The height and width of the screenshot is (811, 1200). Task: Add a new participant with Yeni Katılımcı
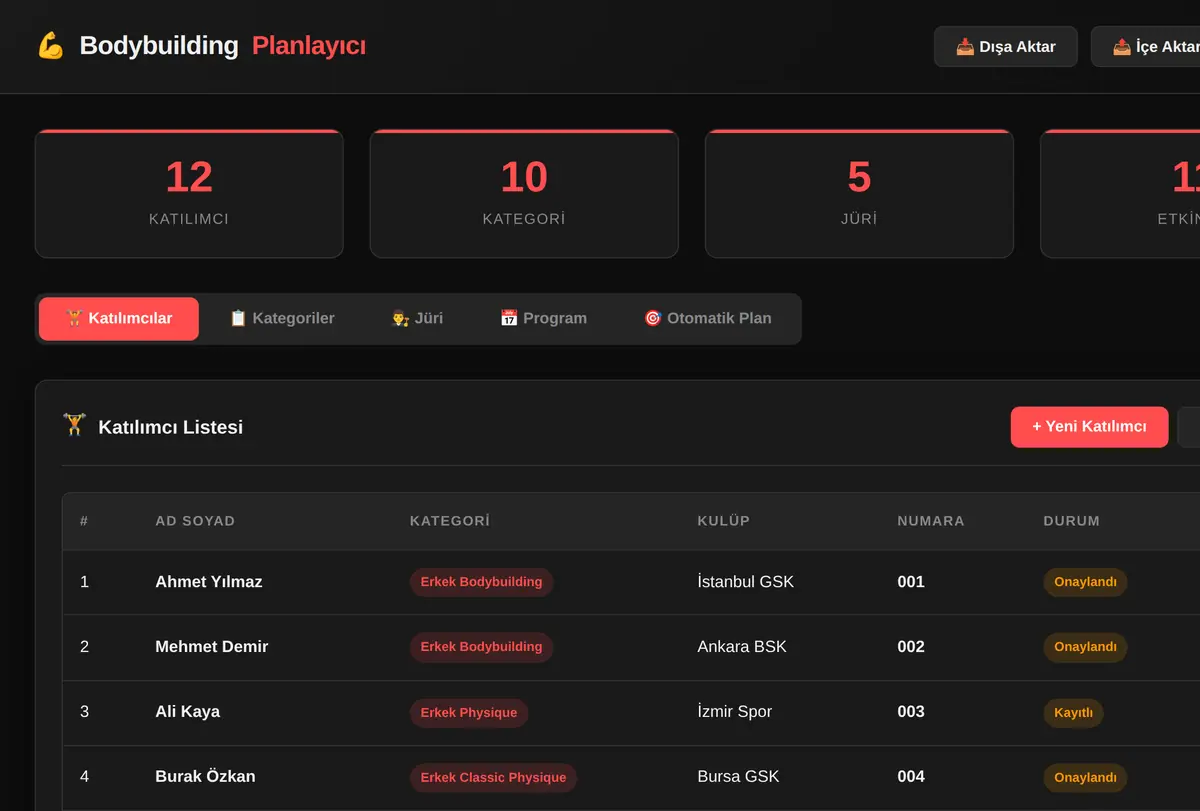click(x=1089, y=427)
